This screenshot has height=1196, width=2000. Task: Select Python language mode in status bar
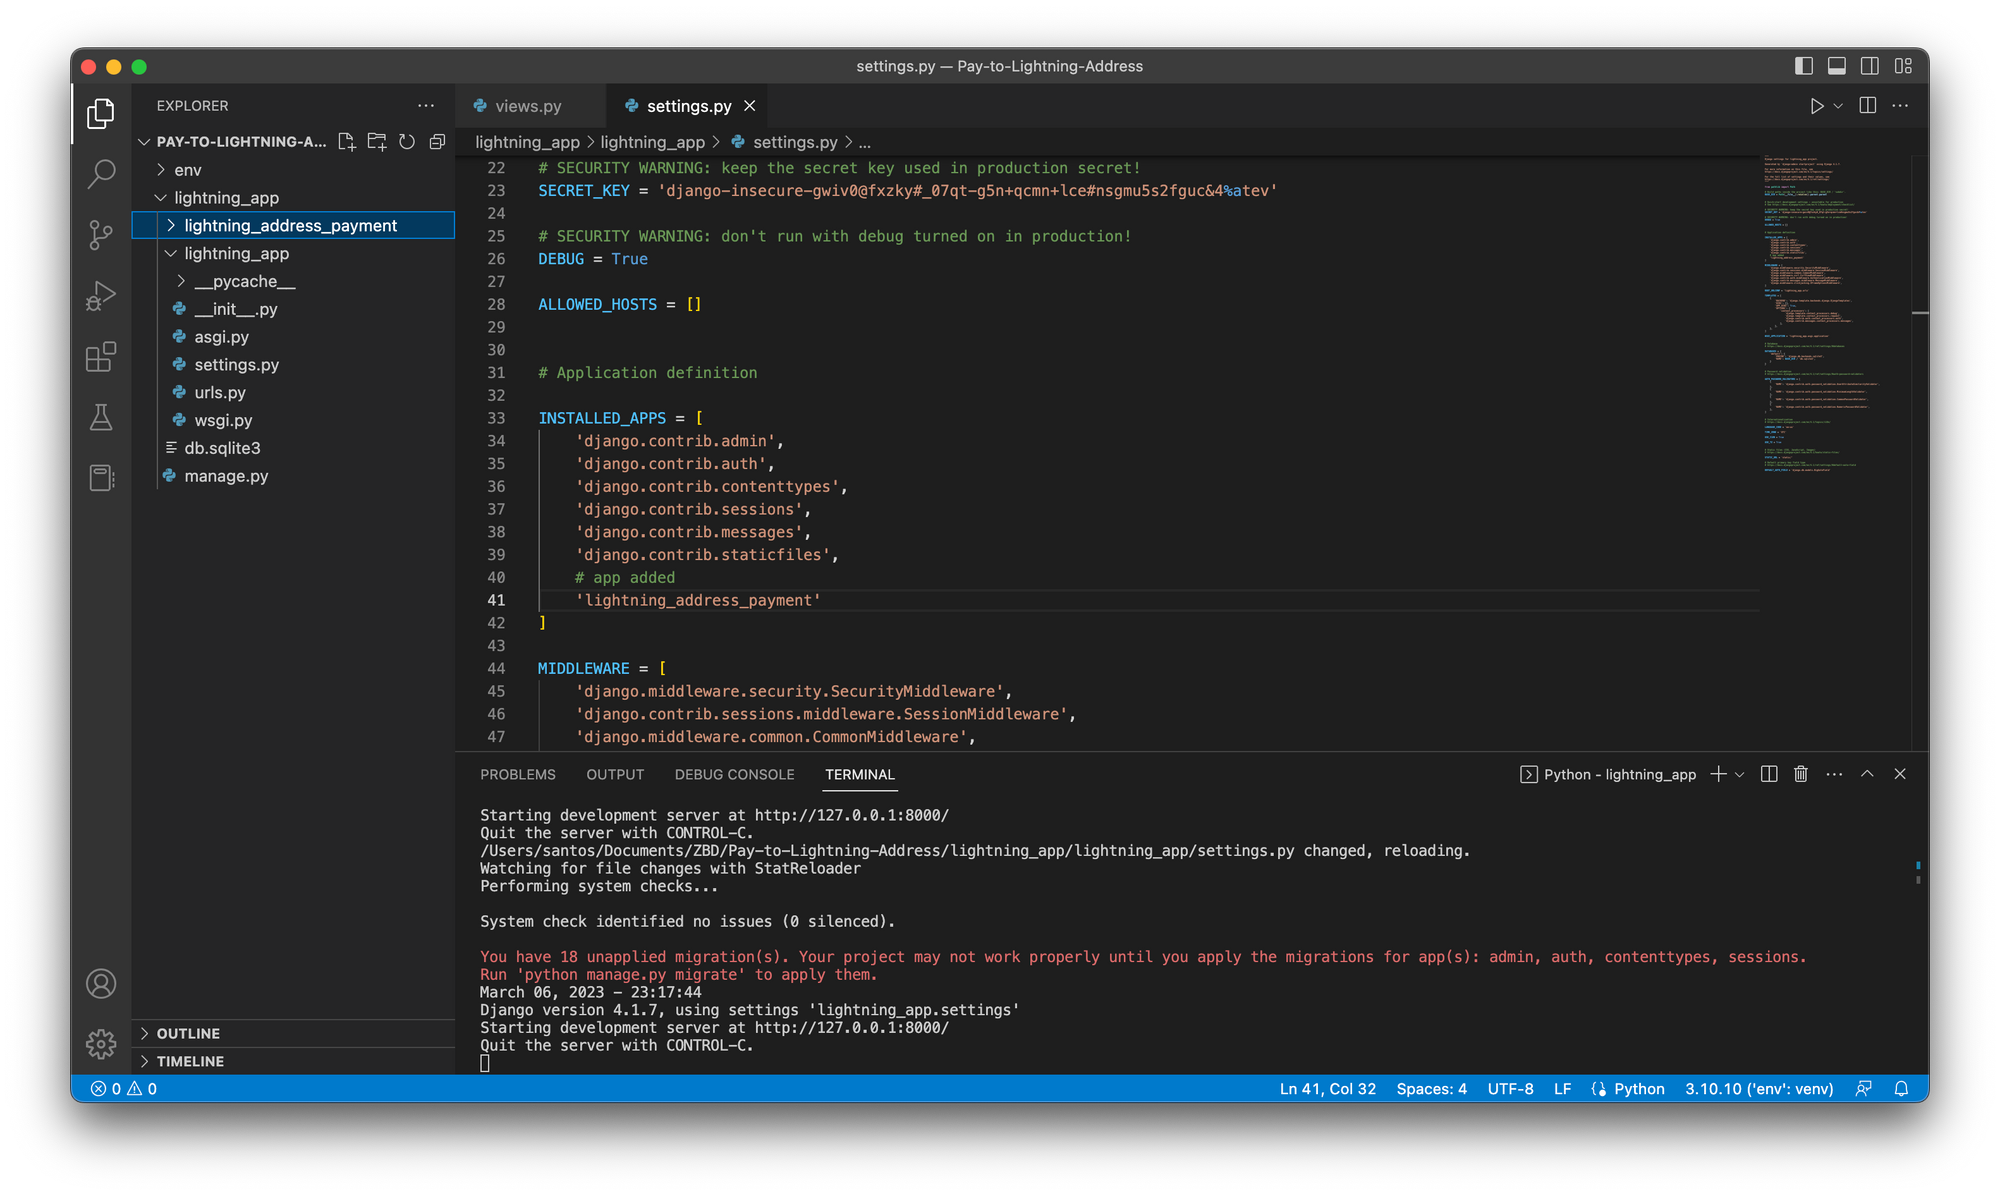1639,1089
